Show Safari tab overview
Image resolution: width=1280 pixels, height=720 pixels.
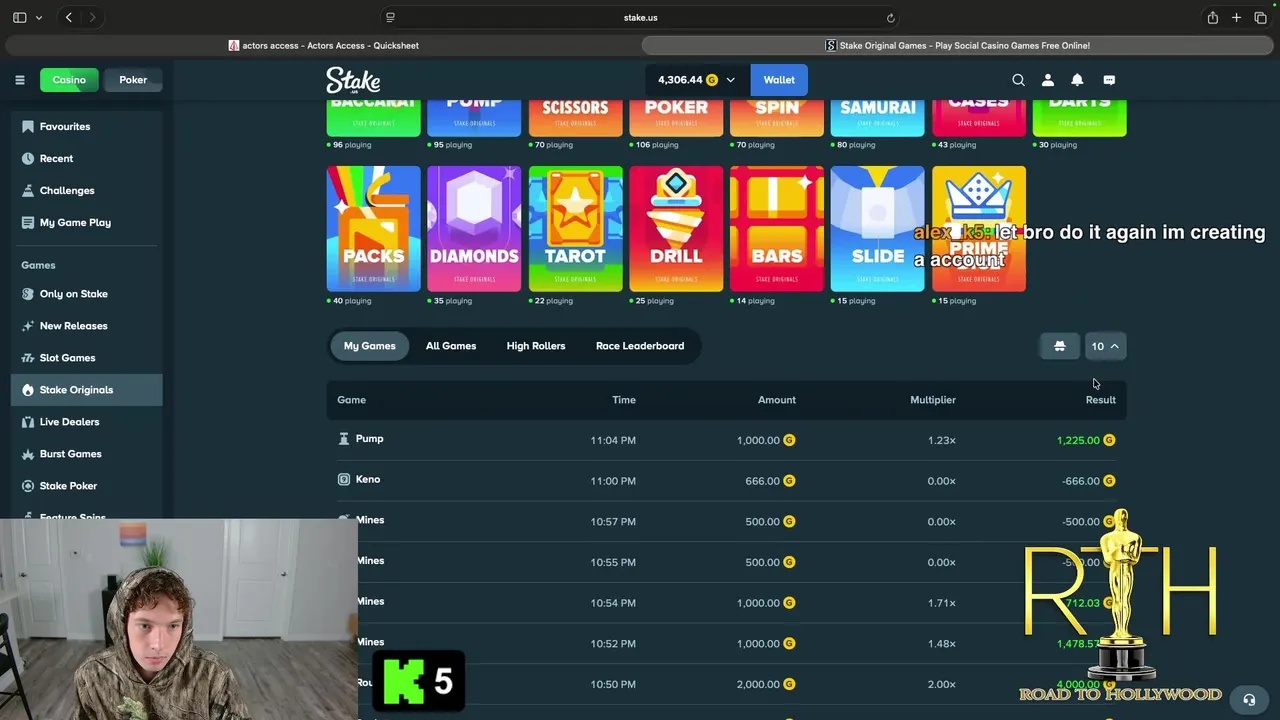[1260, 18]
